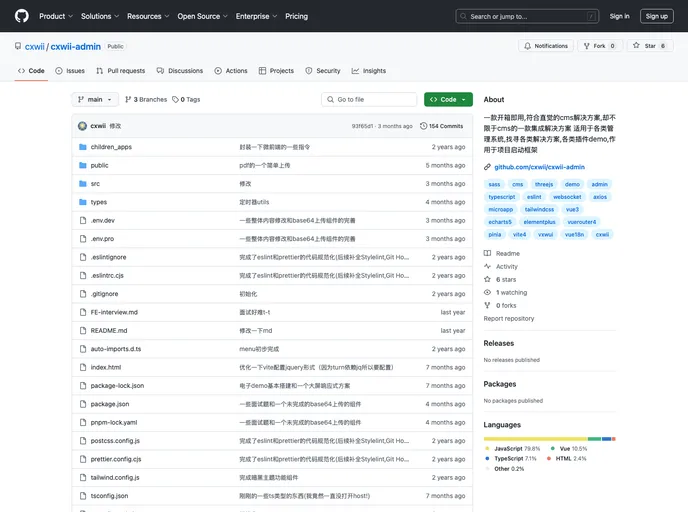
Task: Click the 93f65d1 commit hash
Action: tap(362, 126)
